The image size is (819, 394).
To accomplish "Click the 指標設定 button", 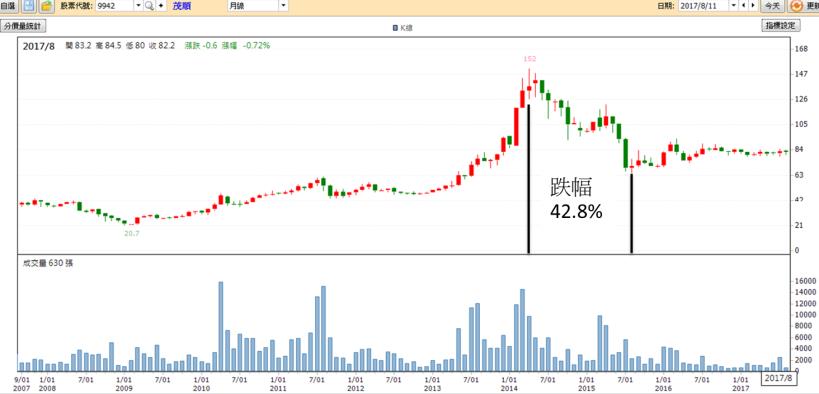I will point(780,26).
